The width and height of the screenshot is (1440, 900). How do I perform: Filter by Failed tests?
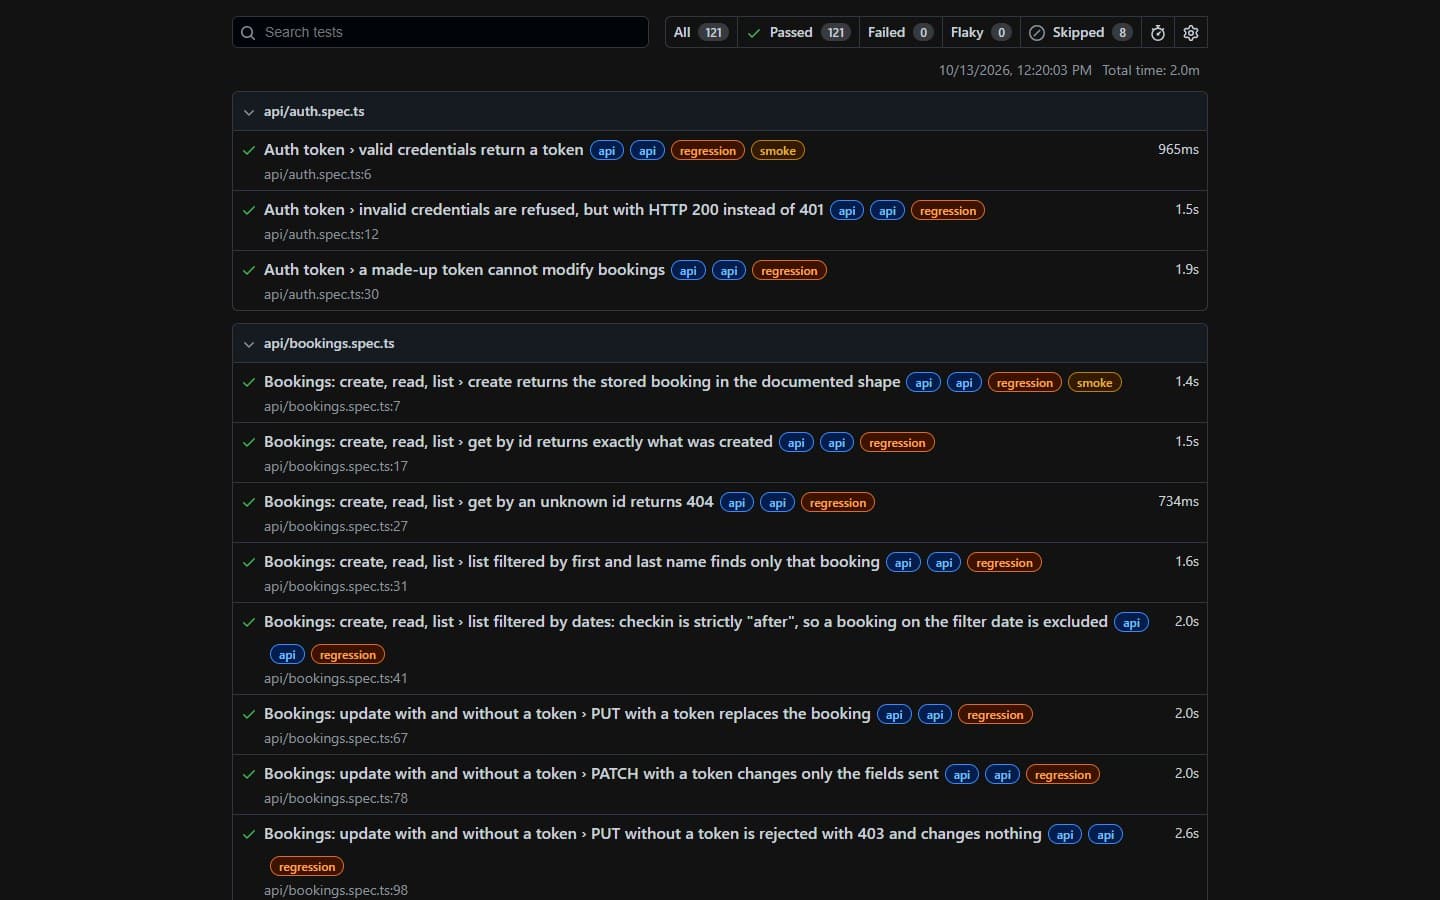(x=900, y=32)
